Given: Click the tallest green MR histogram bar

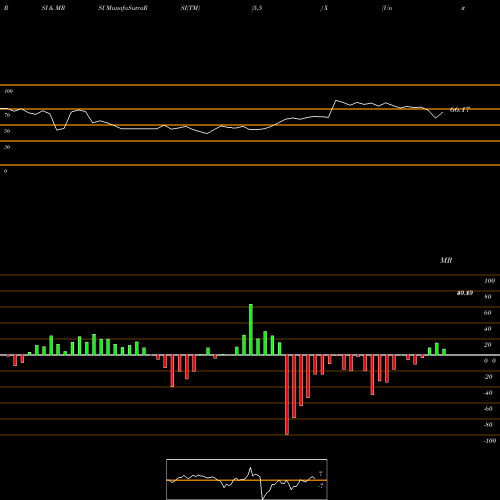Looking at the screenshot, I should click(251, 329).
